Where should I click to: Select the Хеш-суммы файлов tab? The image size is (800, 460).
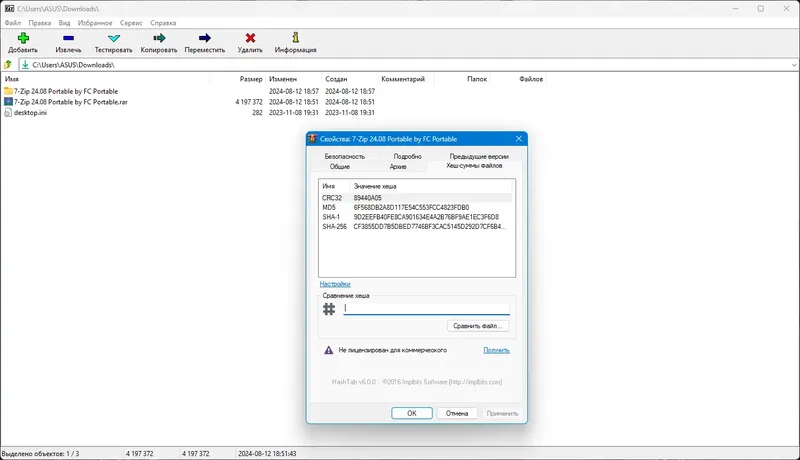pos(474,166)
